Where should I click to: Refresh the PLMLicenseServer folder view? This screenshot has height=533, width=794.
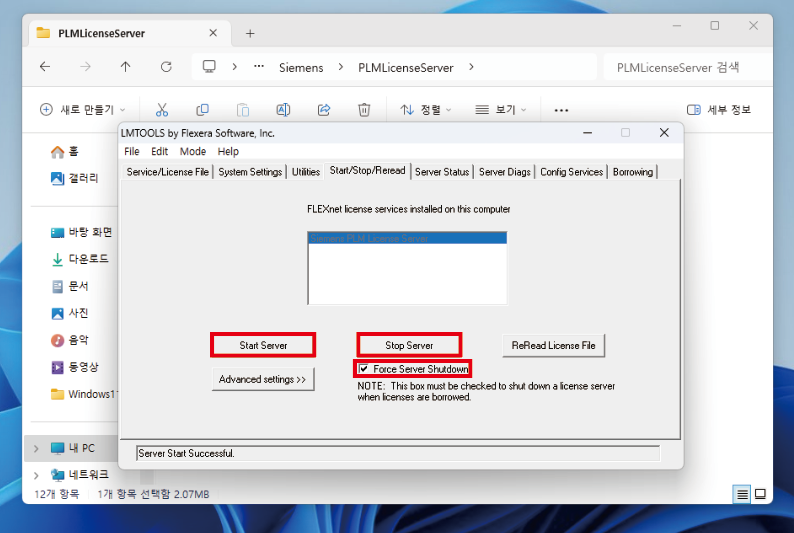point(166,67)
